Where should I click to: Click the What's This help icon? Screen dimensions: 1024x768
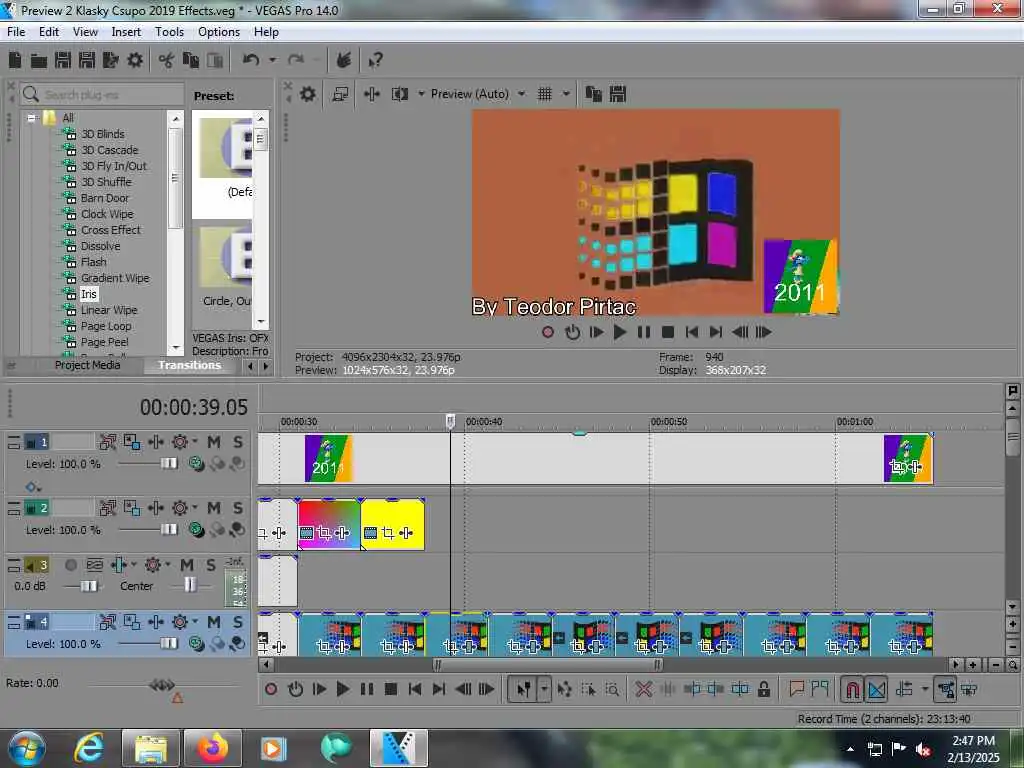375,61
